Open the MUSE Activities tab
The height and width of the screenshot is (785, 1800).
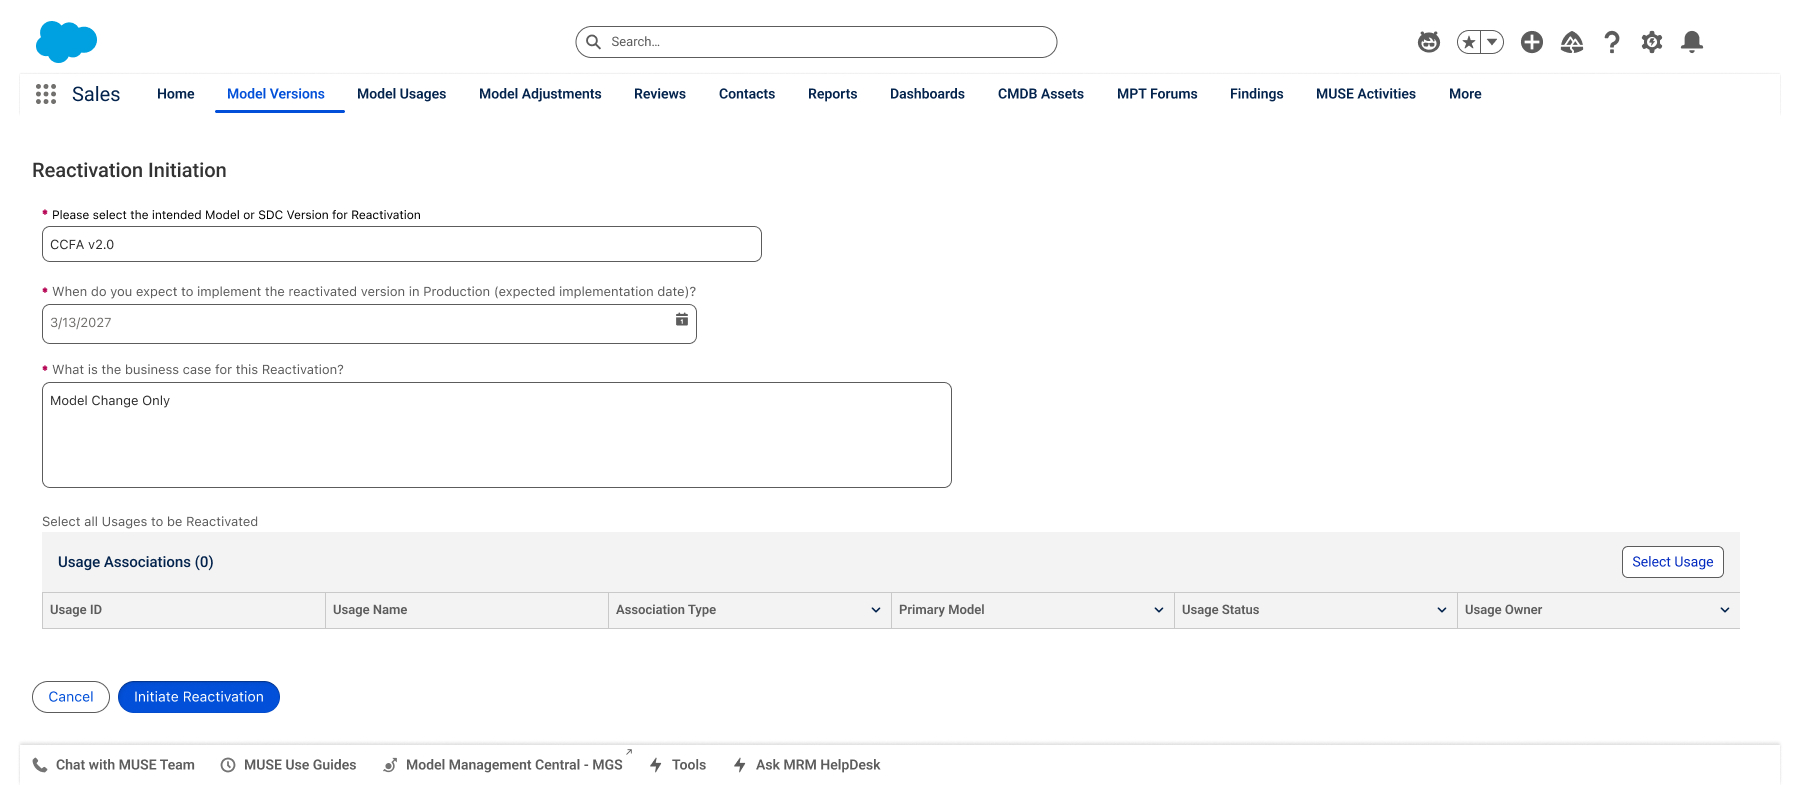pos(1366,94)
